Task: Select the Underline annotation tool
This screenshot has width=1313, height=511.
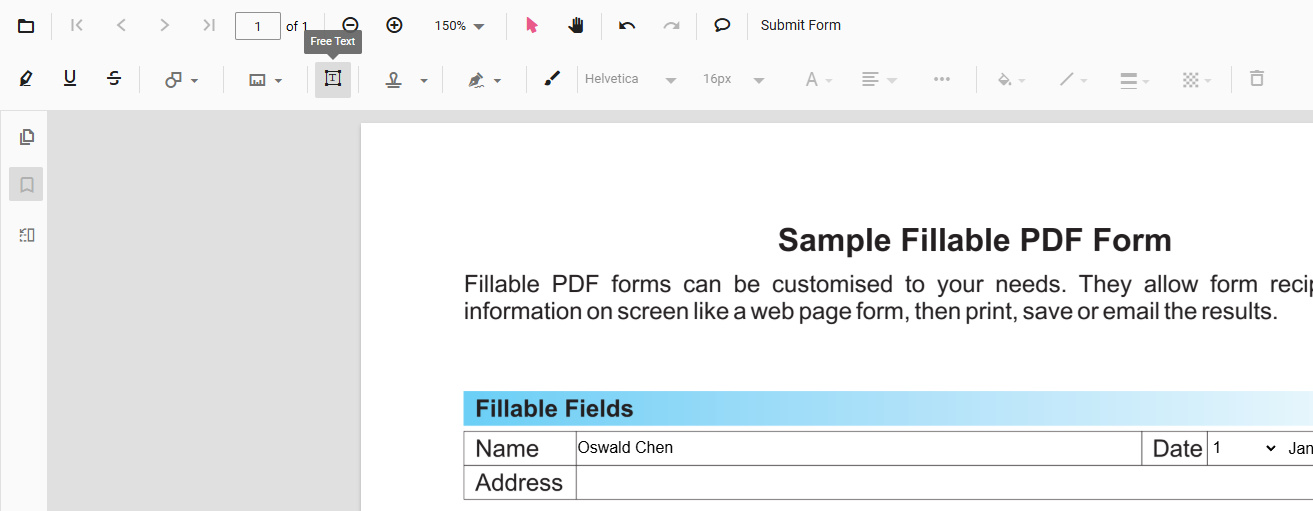Action: point(70,79)
